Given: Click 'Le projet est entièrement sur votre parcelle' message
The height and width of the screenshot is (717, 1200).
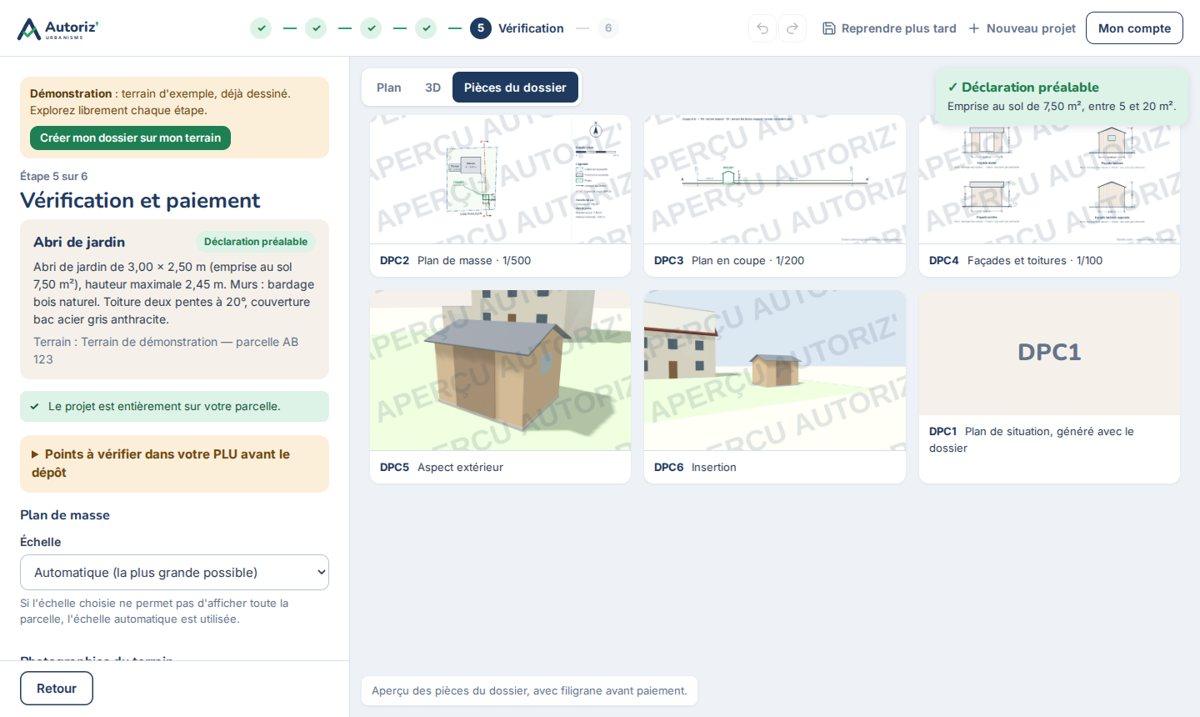Looking at the screenshot, I should 174,406.
